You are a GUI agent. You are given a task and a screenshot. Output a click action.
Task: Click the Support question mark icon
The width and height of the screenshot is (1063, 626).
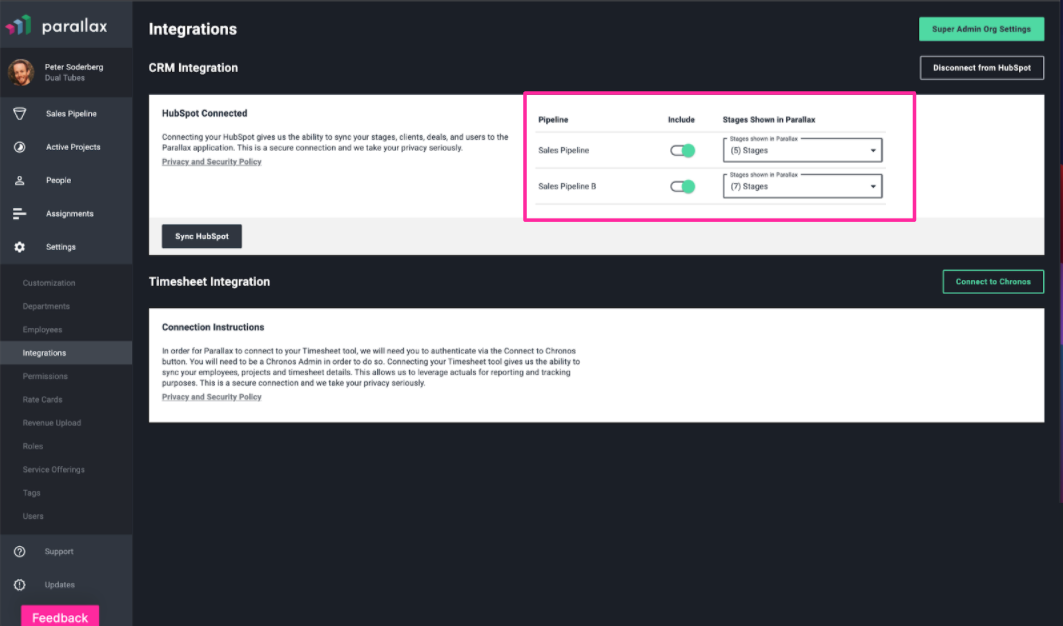(20, 551)
